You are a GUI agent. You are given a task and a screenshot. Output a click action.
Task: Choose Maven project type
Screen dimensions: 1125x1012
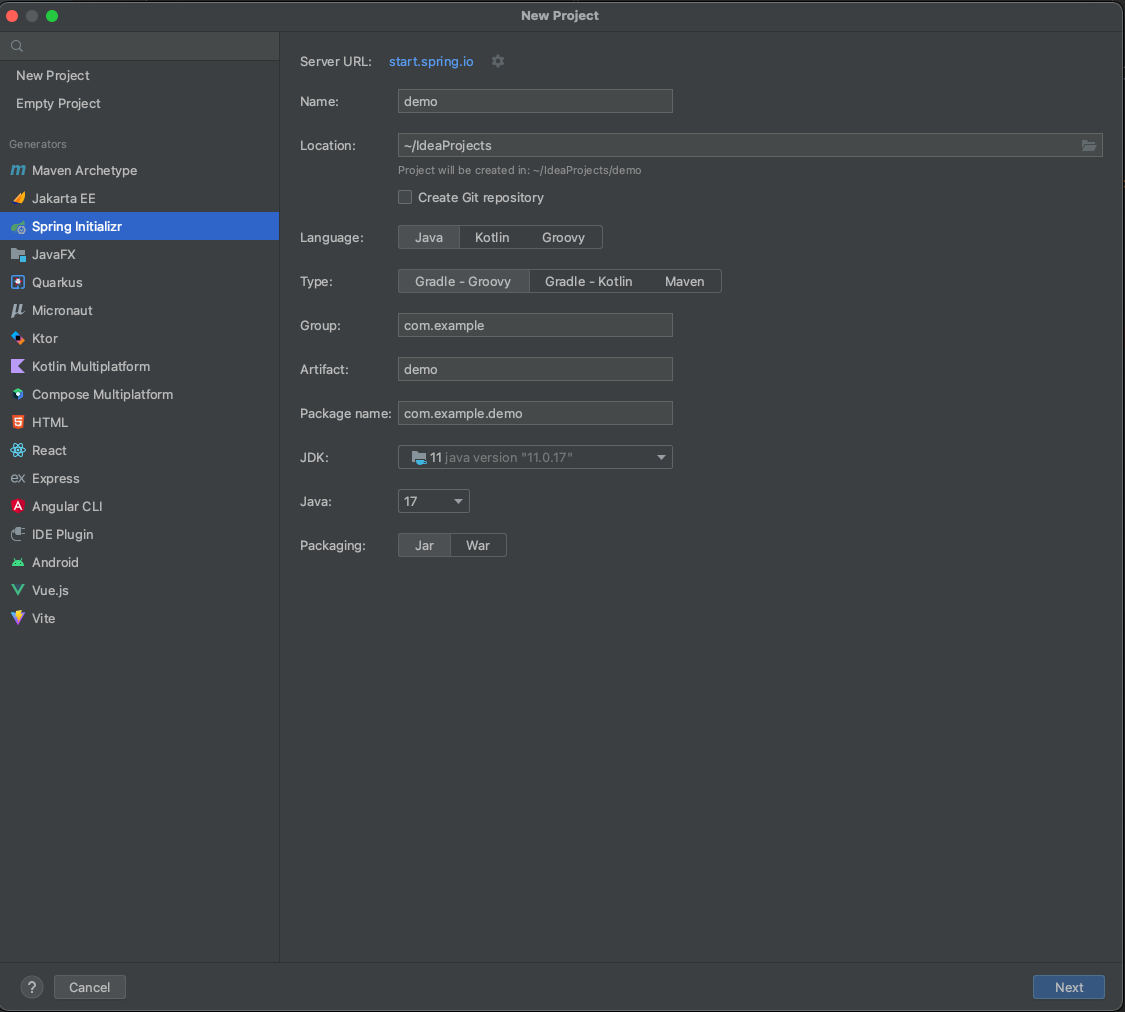click(x=684, y=281)
